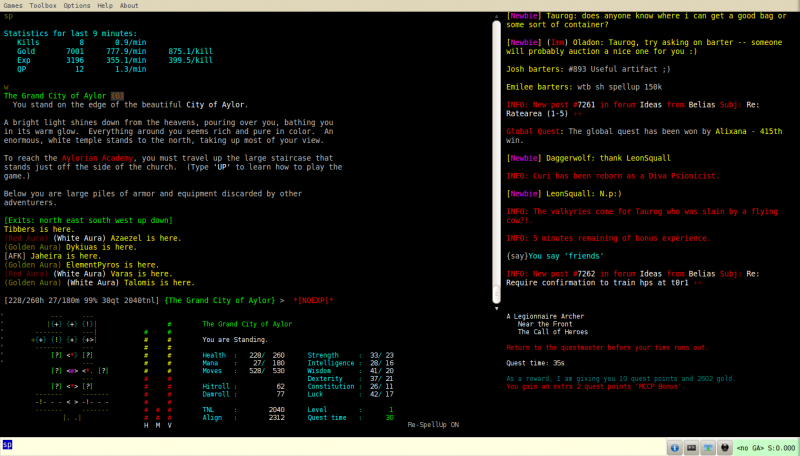The image size is (800, 456).
Task: Click the cassette replay recording icon
Action: 691,448
